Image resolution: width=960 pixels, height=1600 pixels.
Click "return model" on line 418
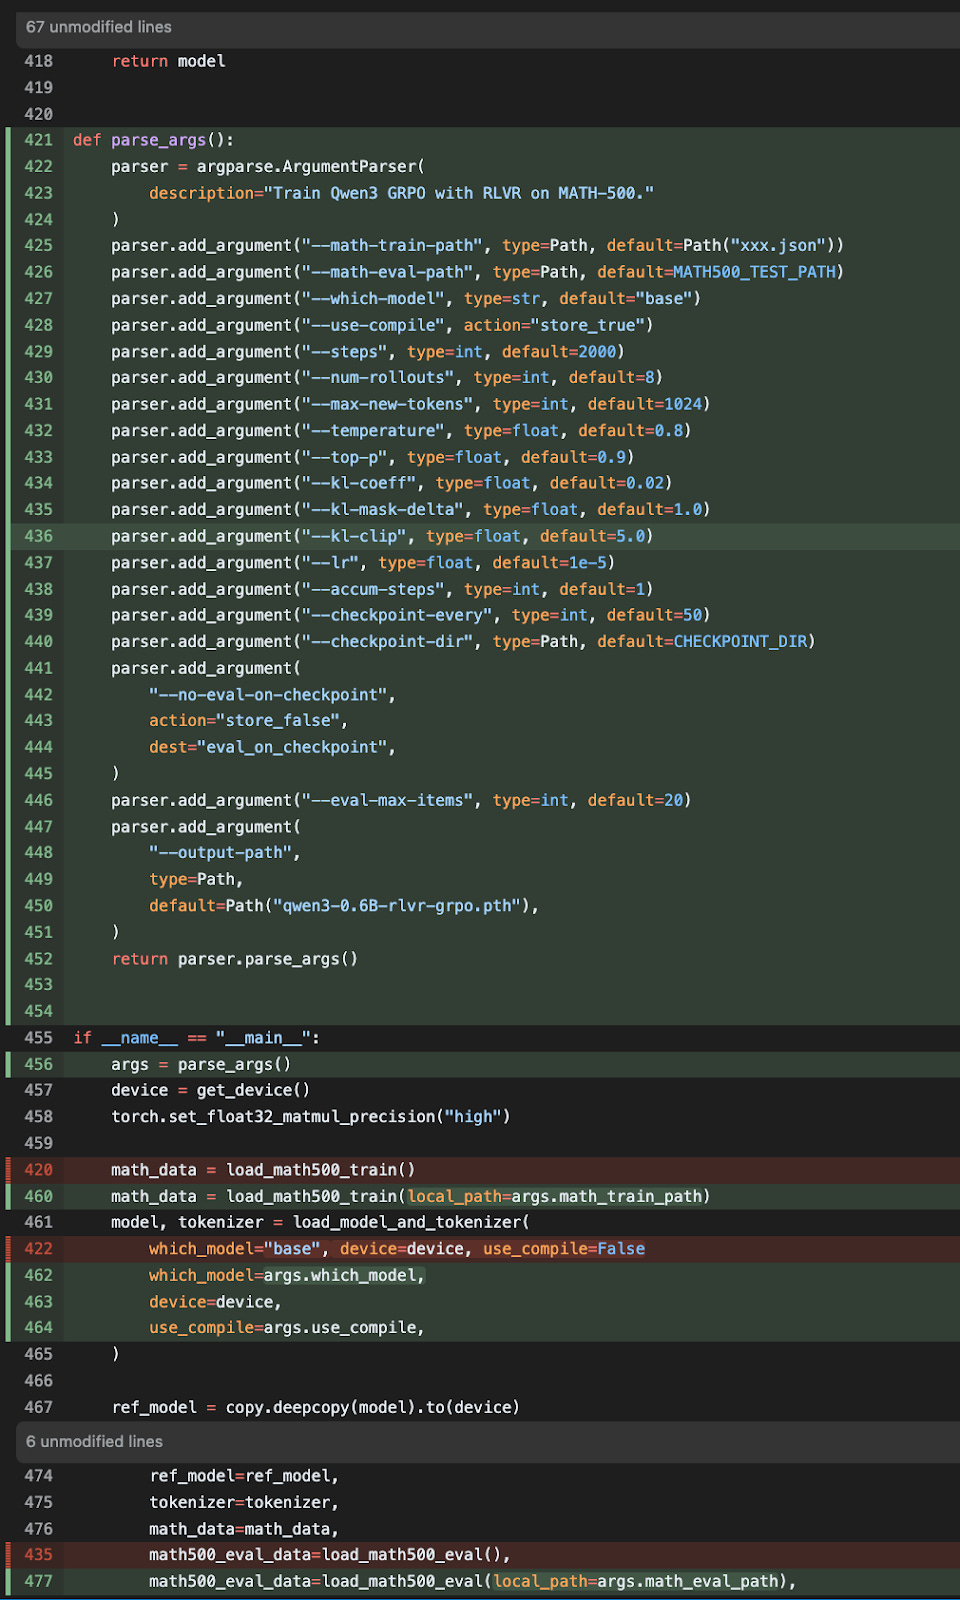pyautogui.click(x=168, y=61)
